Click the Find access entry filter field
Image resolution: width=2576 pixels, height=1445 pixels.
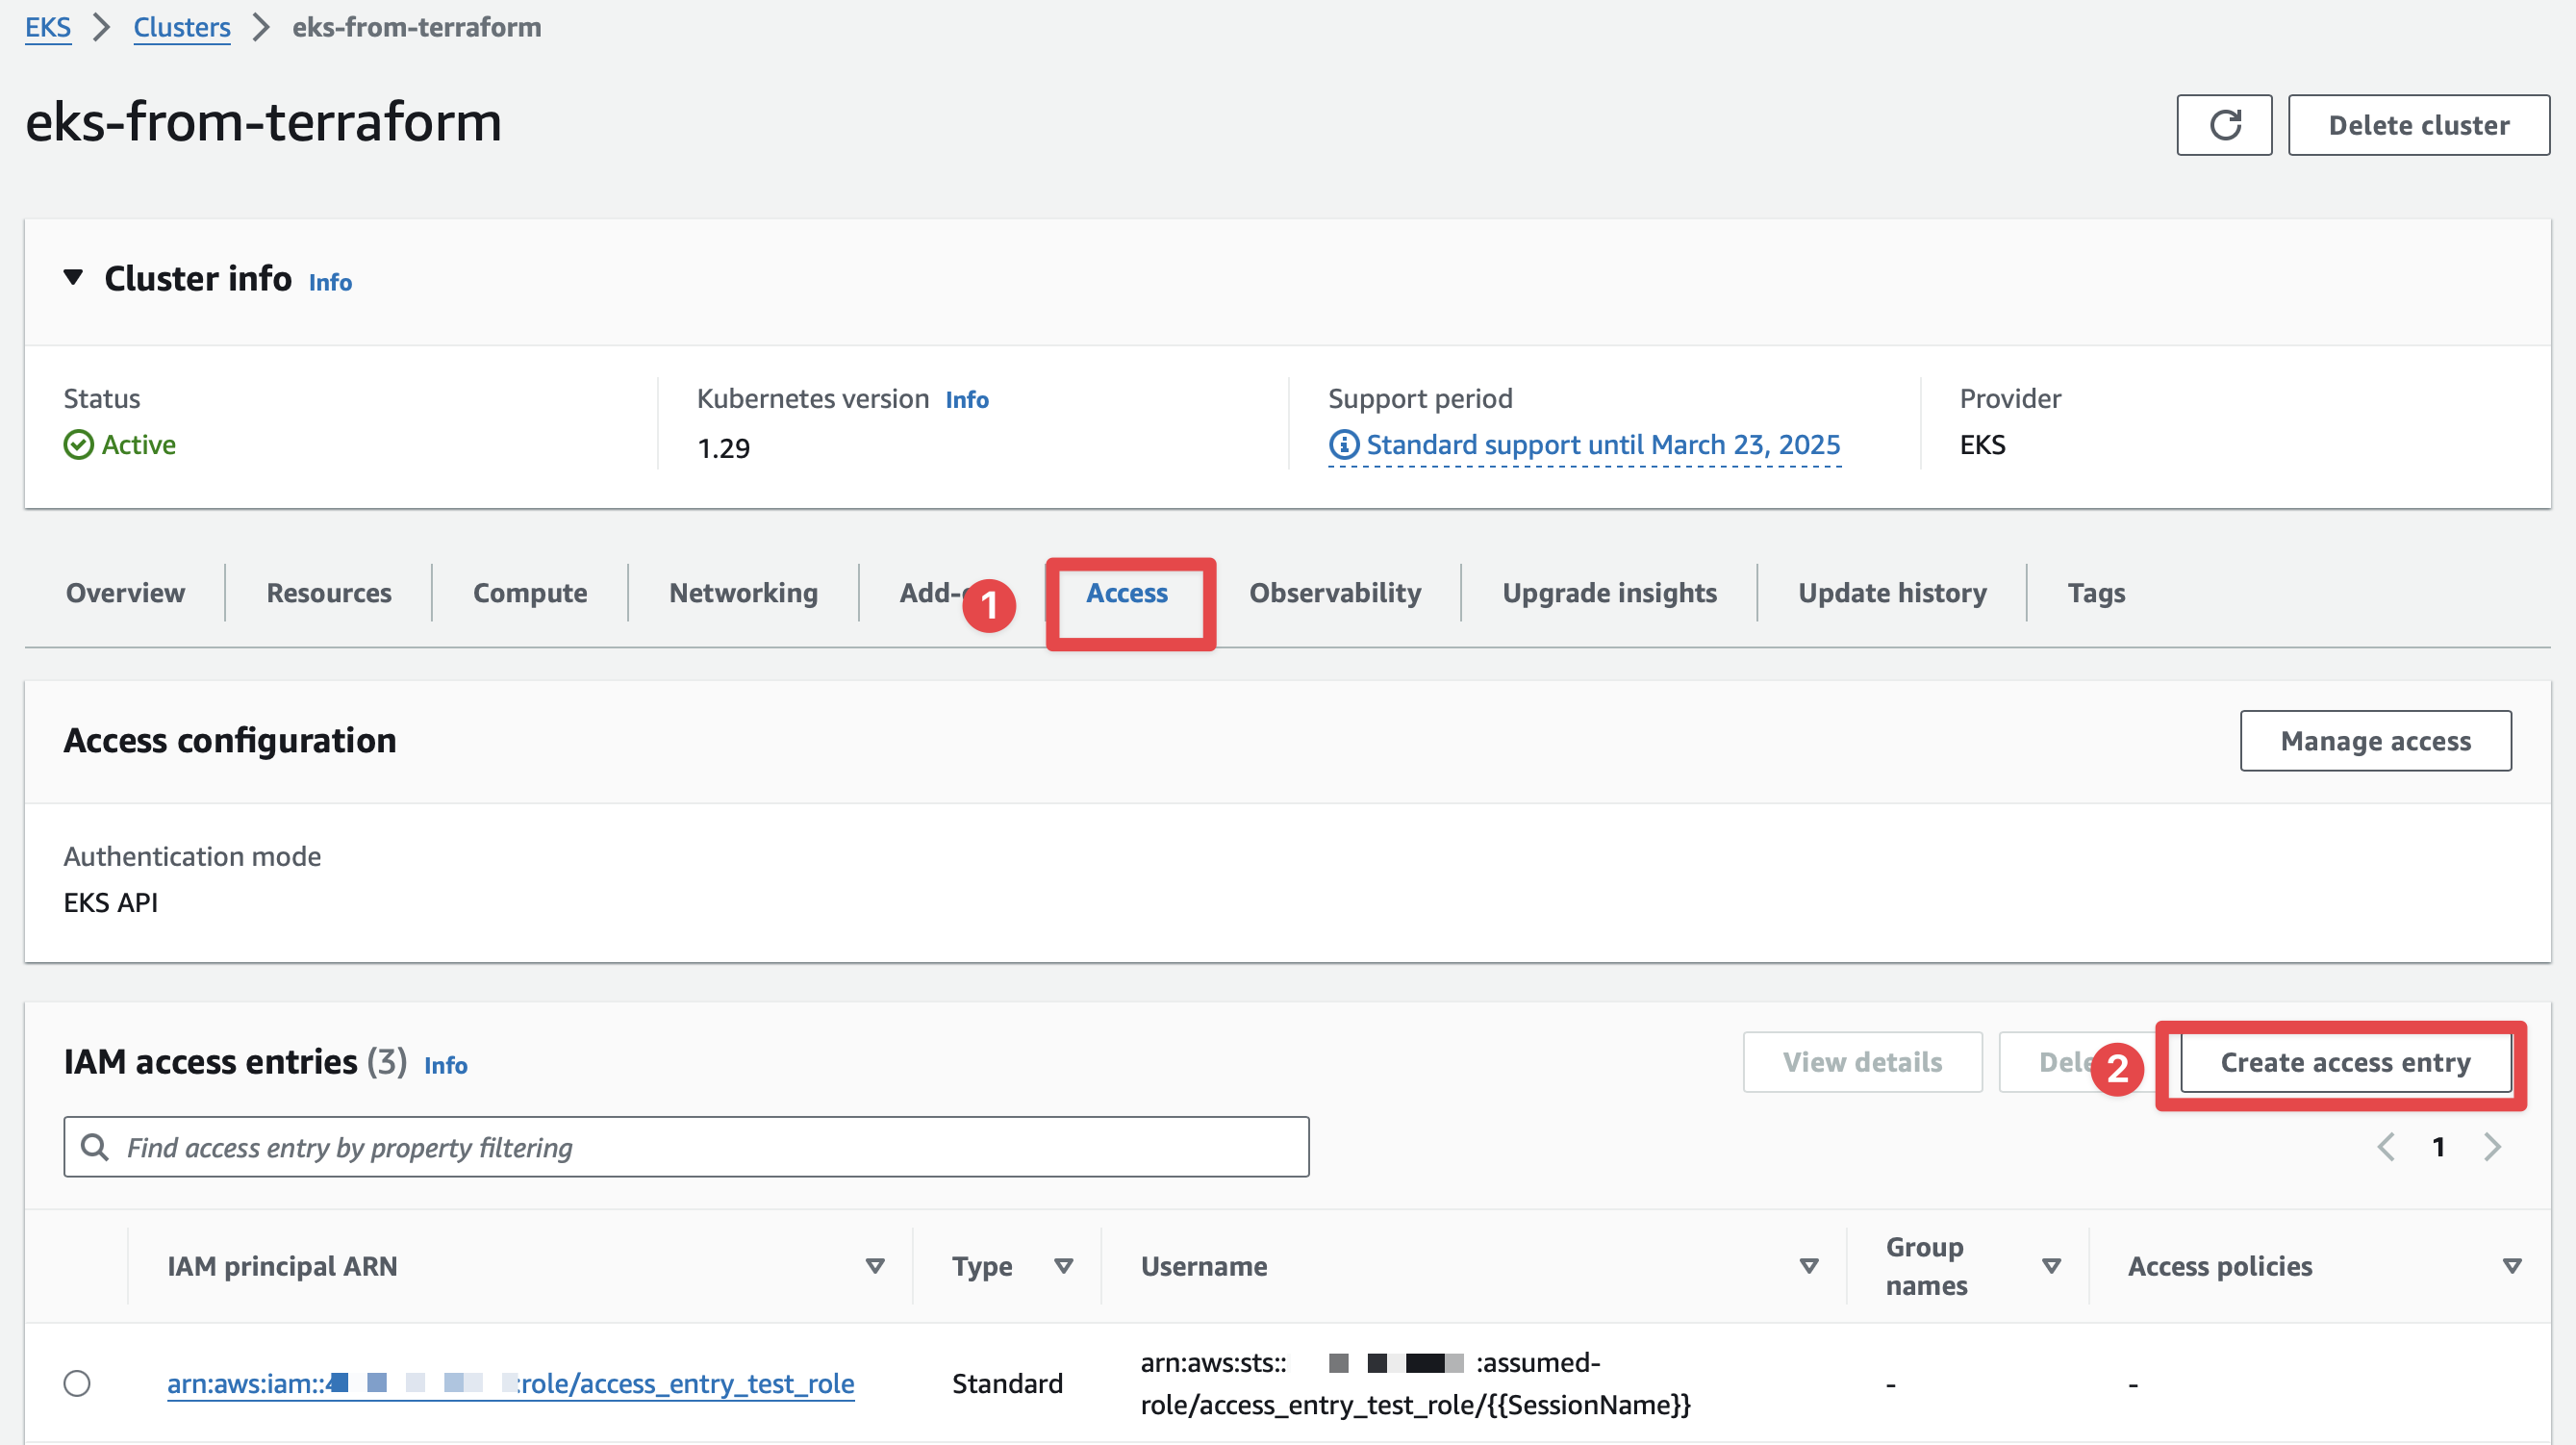(x=700, y=1147)
